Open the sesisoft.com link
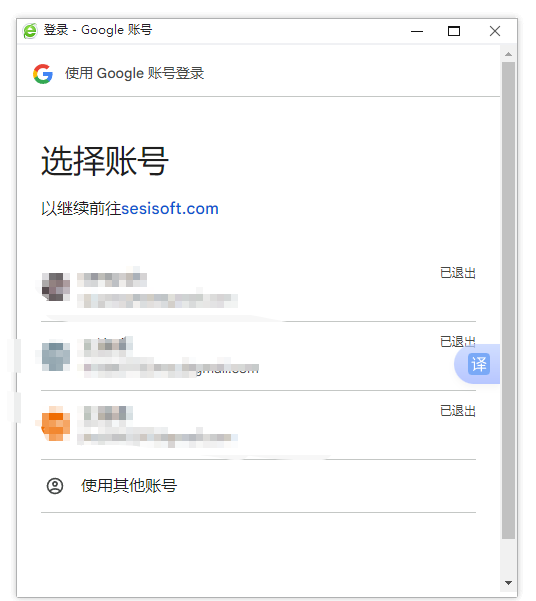The width and height of the screenshot is (536, 601). coord(169,209)
